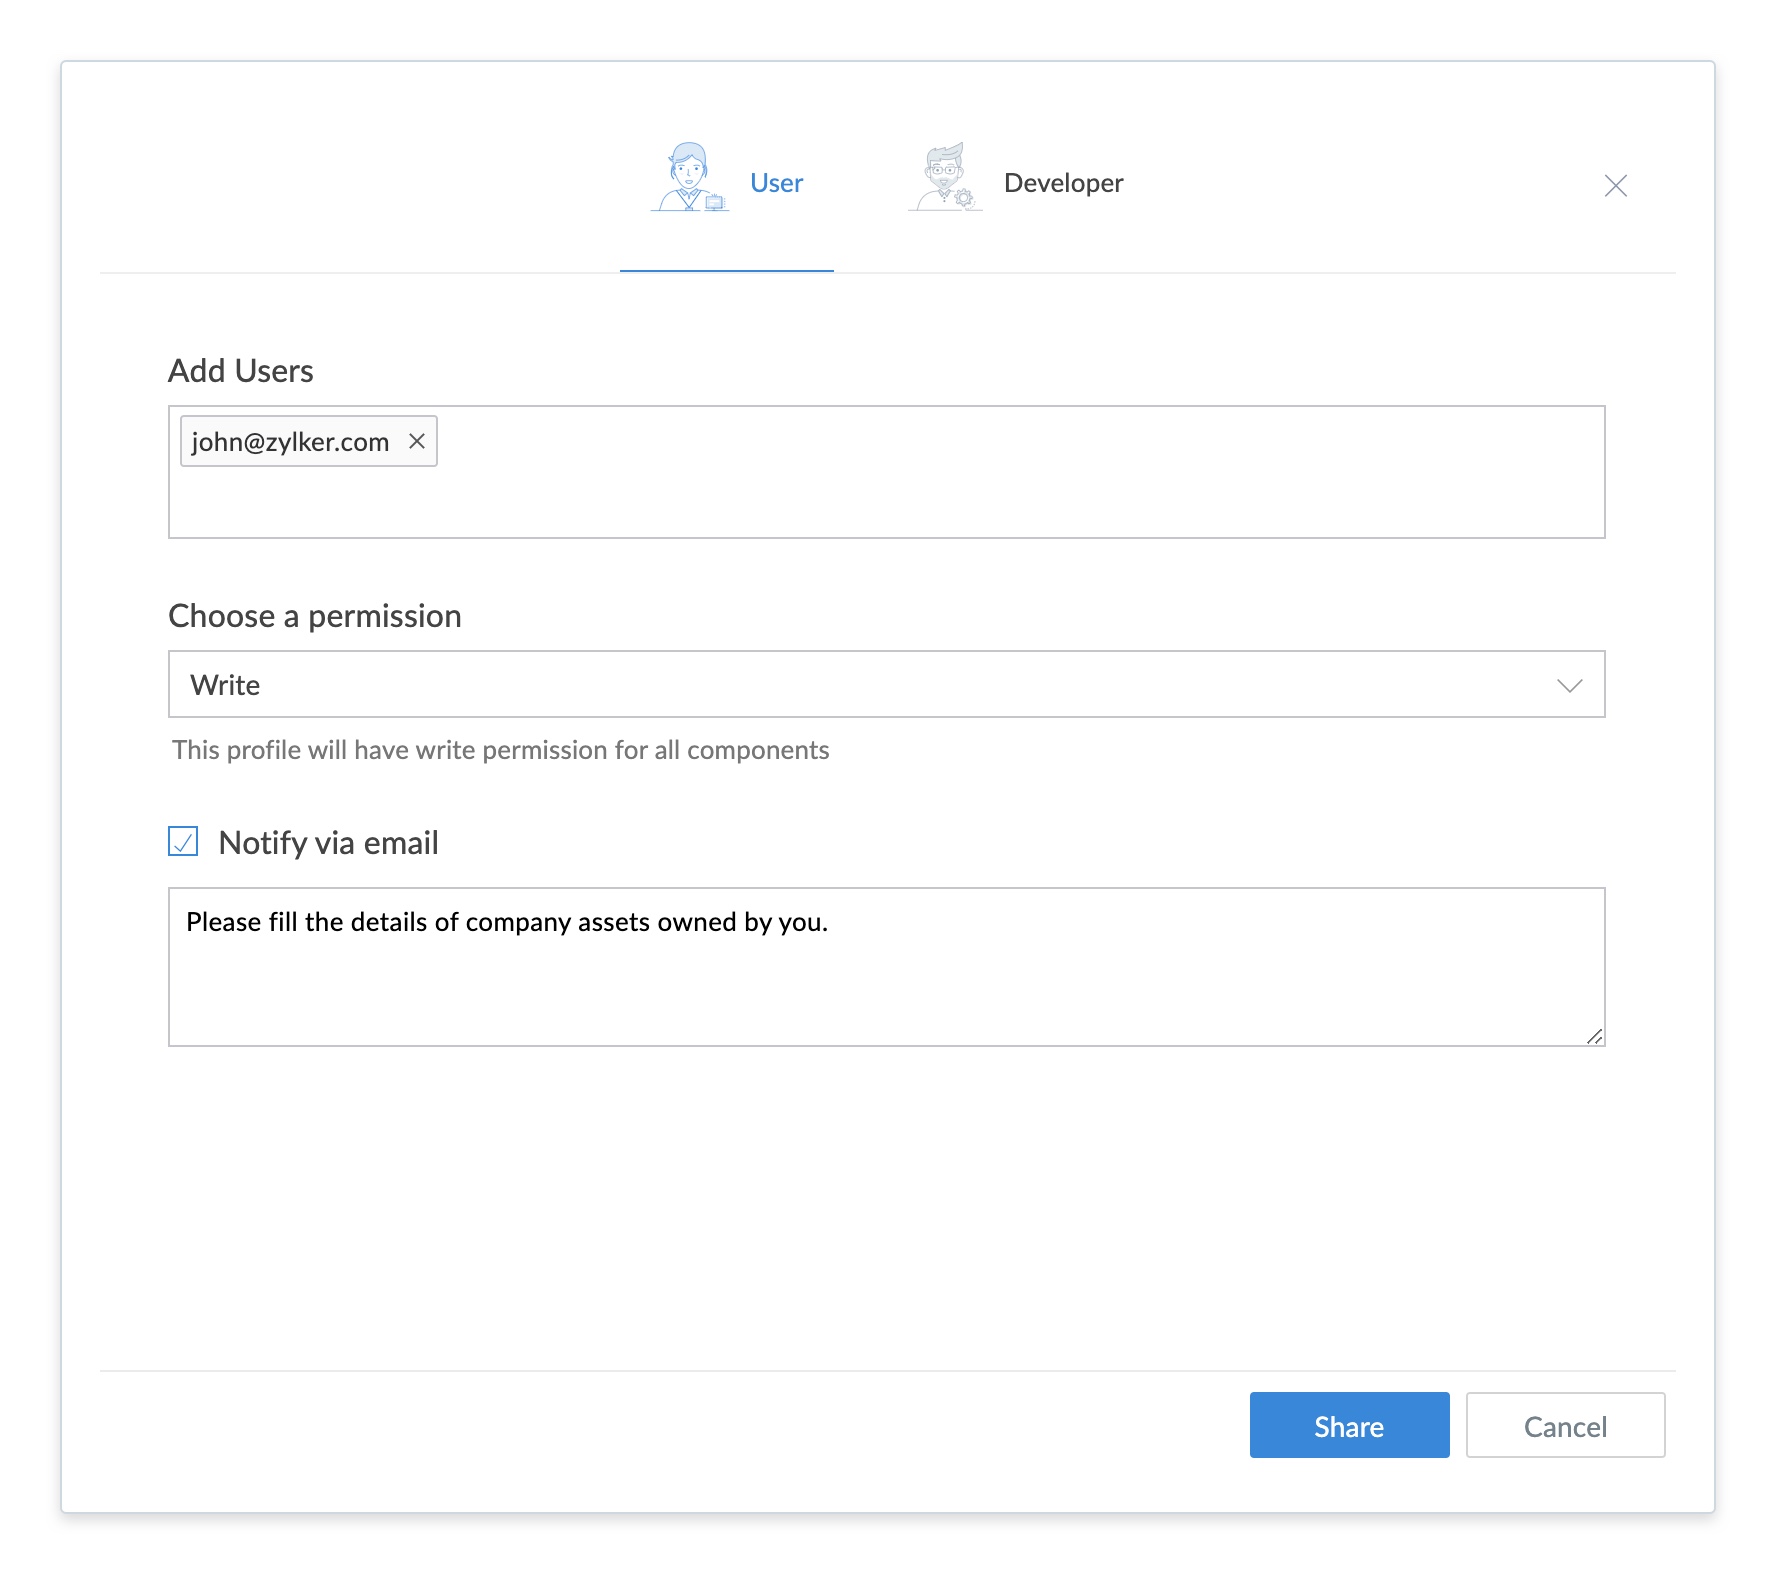Click the write permission helper text
1776x1574 pixels.
tap(500, 750)
